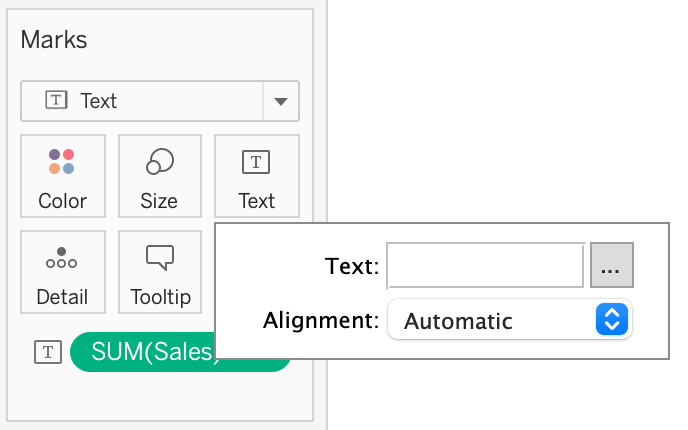Screen dimensions: 688x430
Task: Click the ellipsis button to edit text
Action: point(612,266)
